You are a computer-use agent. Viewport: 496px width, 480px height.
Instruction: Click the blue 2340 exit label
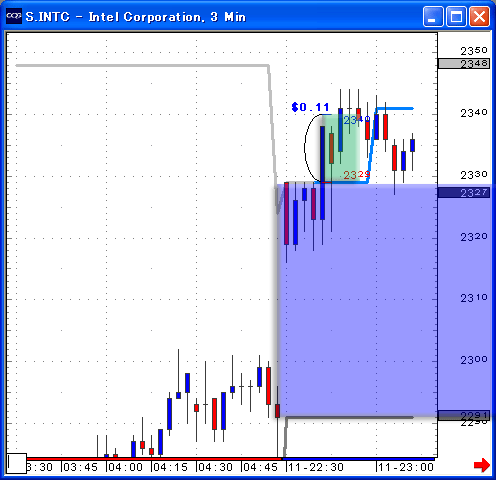click(357, 120)
